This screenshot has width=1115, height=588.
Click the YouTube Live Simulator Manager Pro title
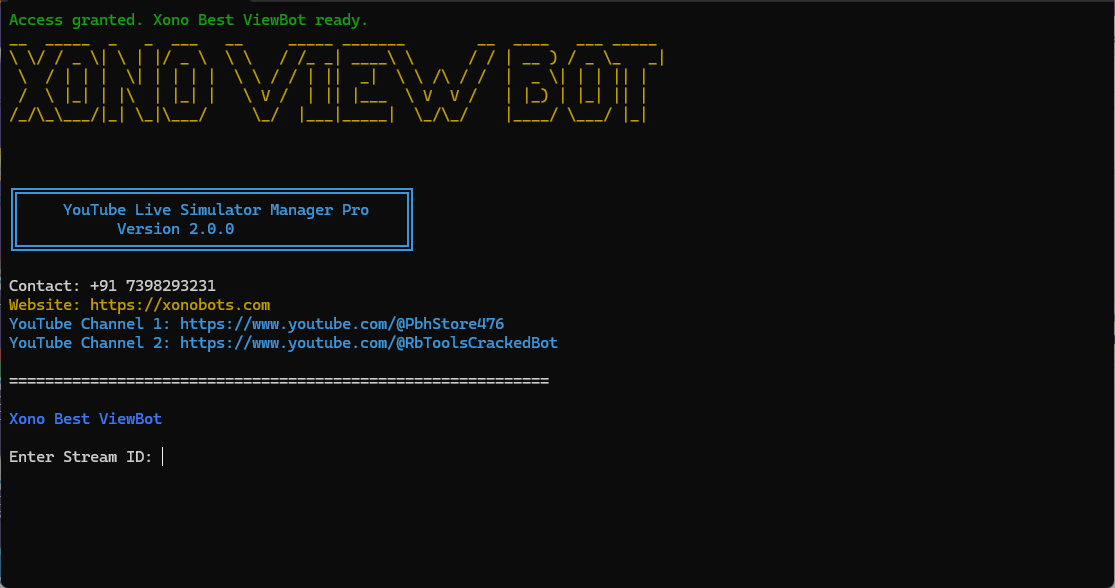point(216,210)
